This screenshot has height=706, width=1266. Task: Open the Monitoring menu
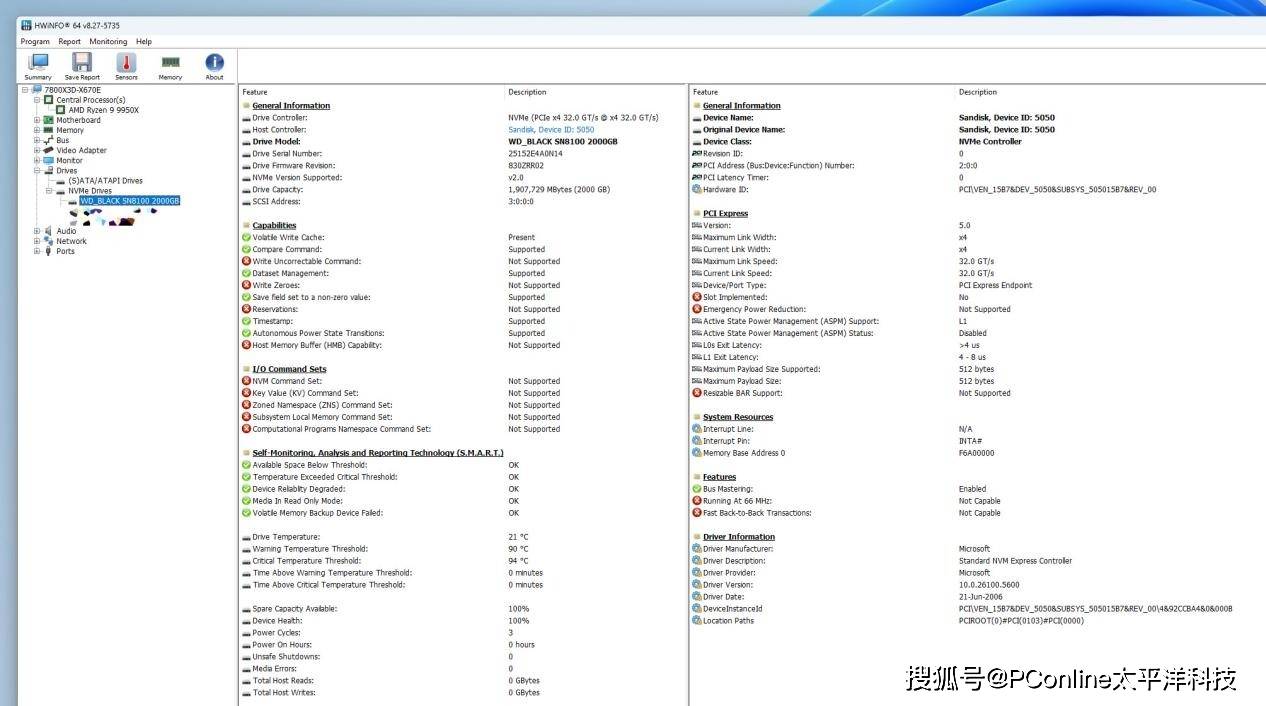tap(108, 42)
